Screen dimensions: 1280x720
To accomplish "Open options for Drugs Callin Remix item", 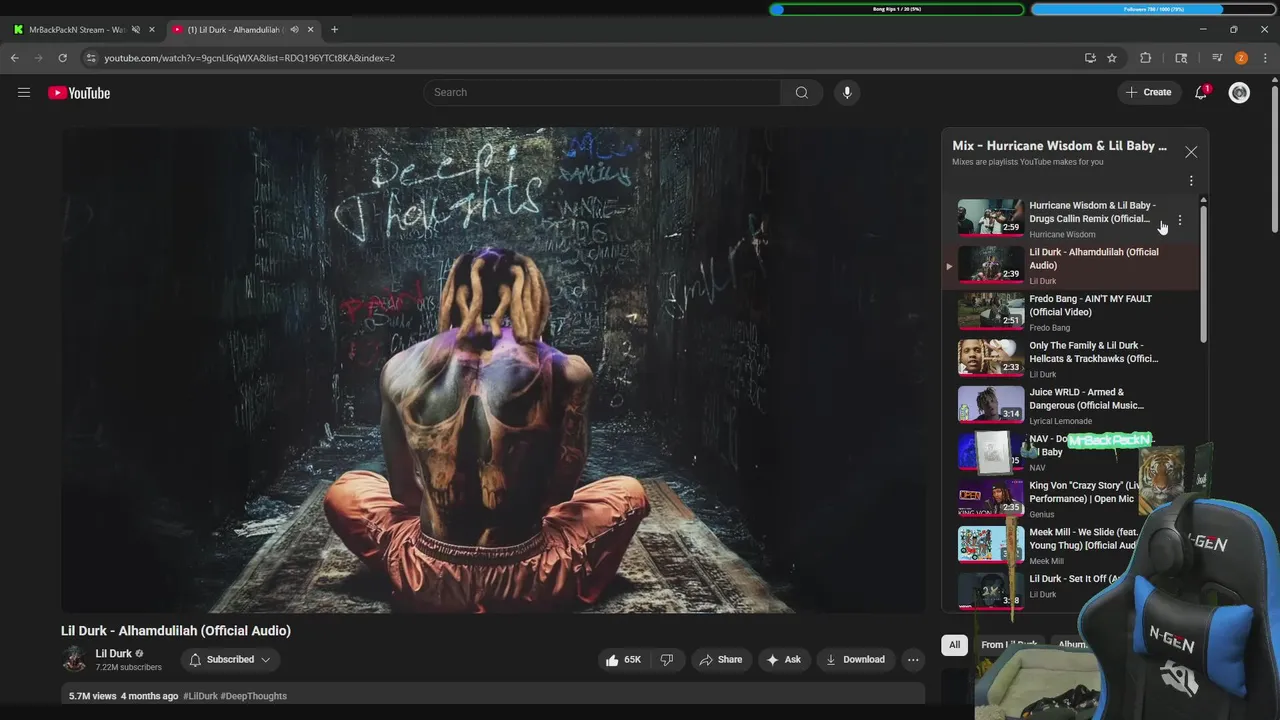I will click(1180, 220).
